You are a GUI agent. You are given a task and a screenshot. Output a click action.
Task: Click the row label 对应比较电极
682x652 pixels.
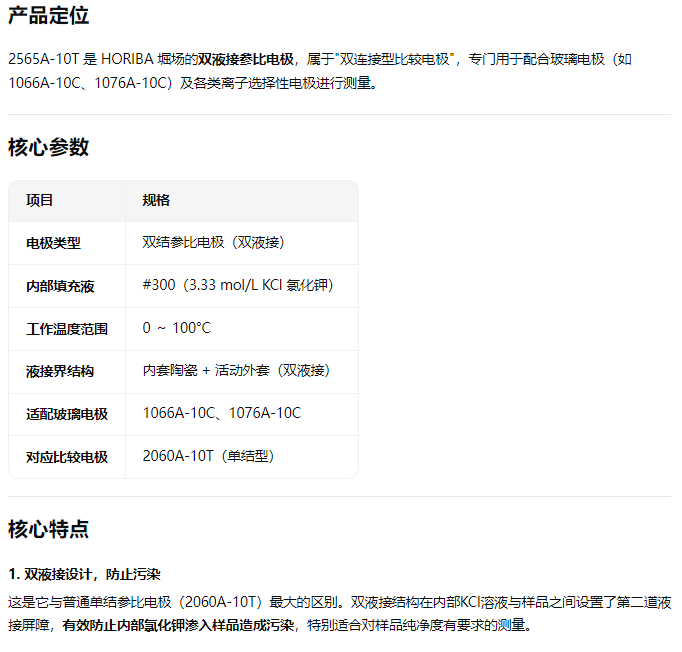[67, 457]
